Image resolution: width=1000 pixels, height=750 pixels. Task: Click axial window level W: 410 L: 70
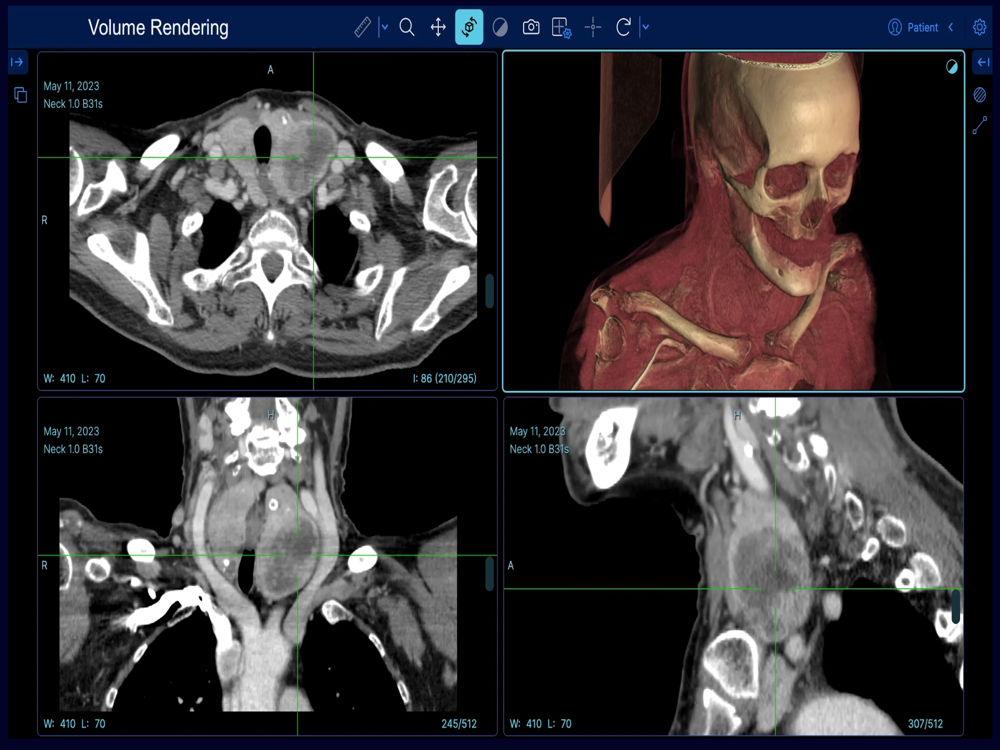[75, 378]
